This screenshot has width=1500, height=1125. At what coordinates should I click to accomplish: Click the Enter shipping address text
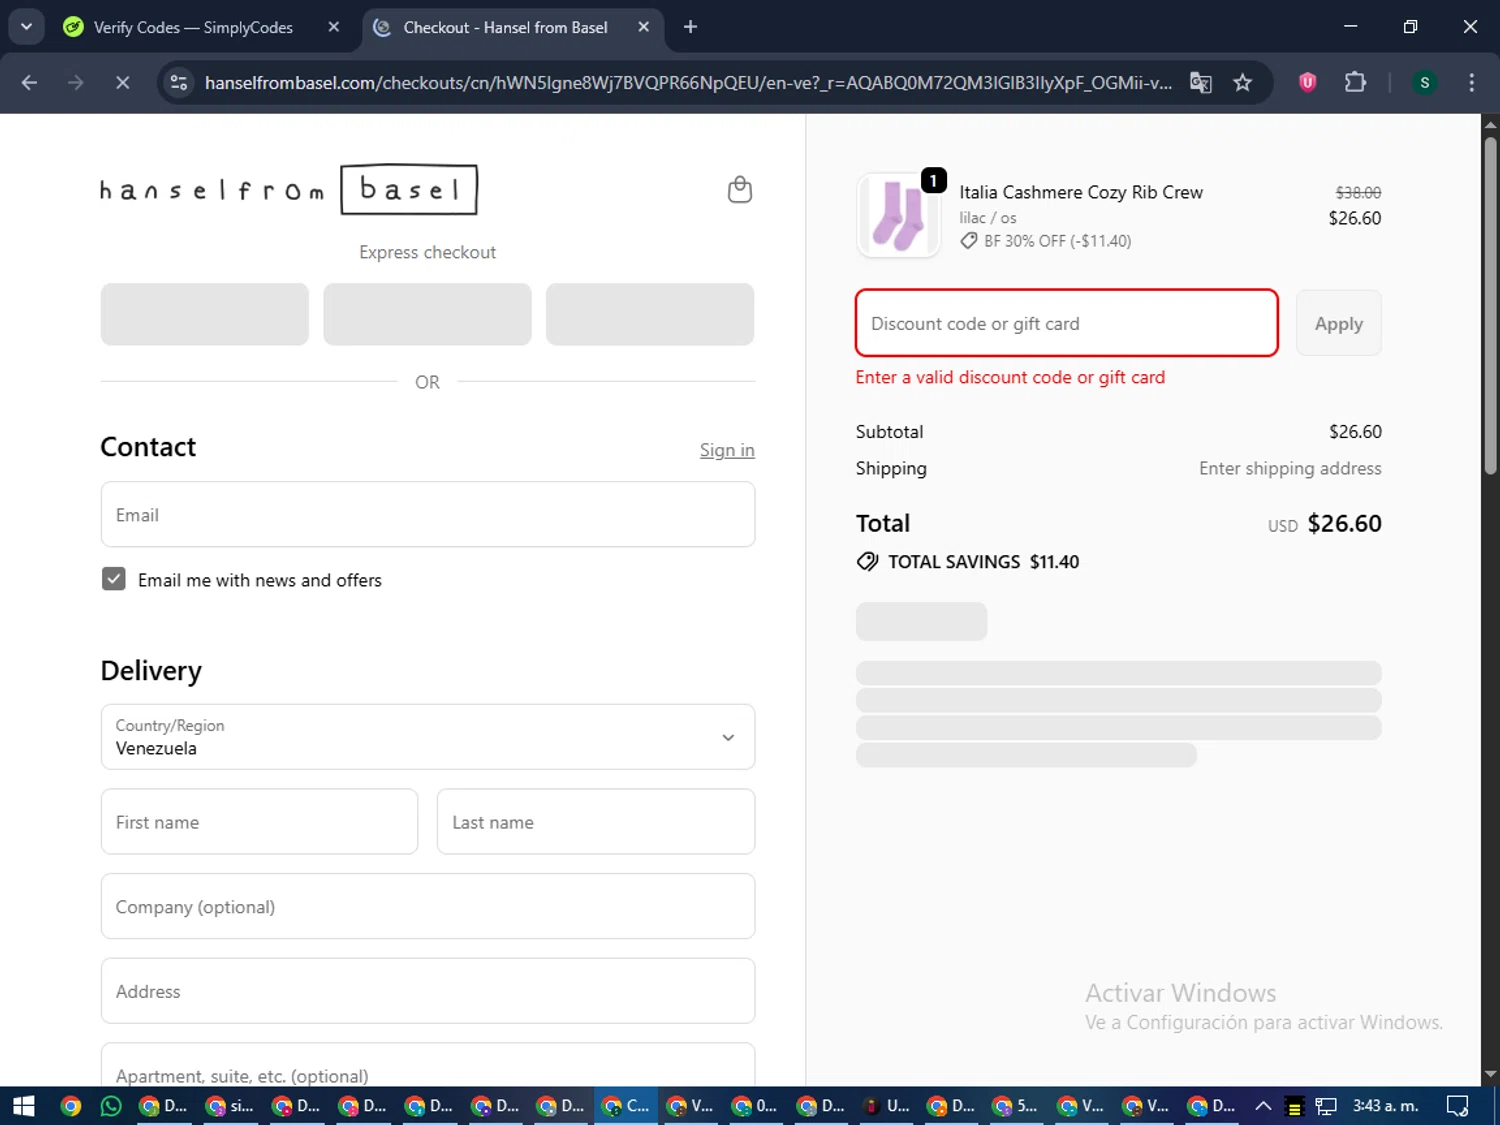point(1290,468)
